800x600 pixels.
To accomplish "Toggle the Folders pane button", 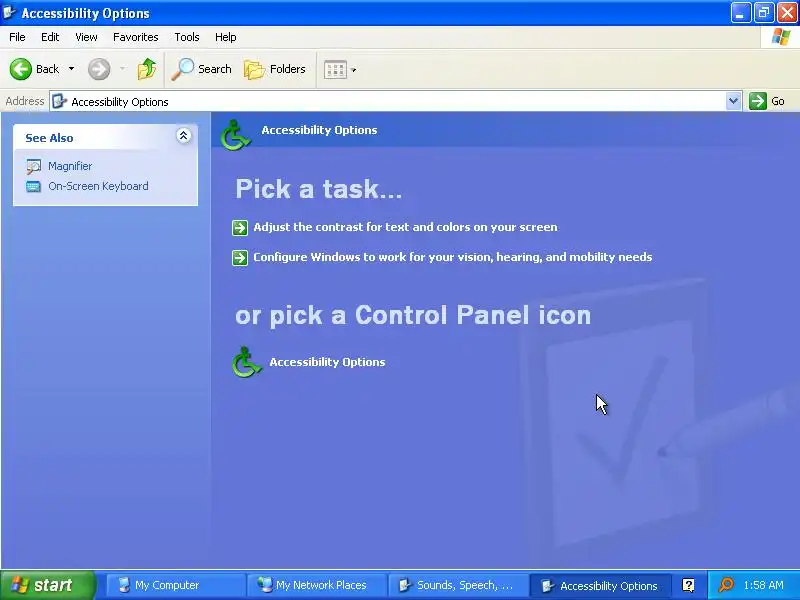I will coord(275,69).
